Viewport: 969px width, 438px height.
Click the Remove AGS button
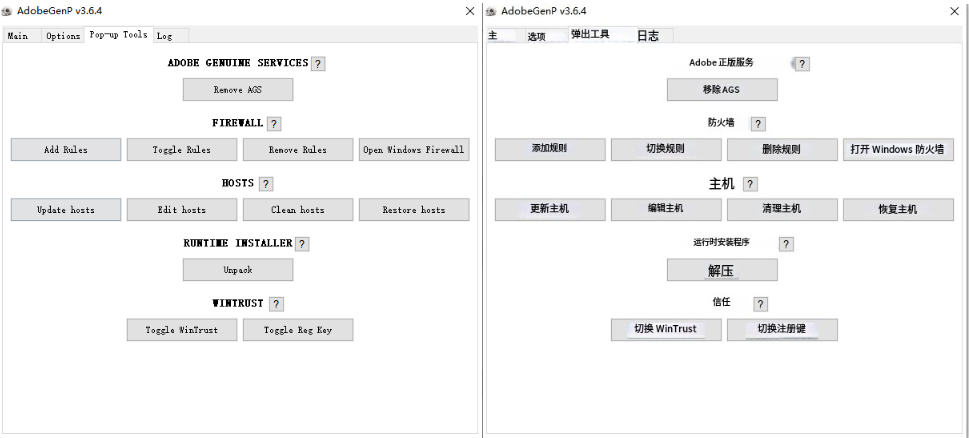[x=238, y=90]
